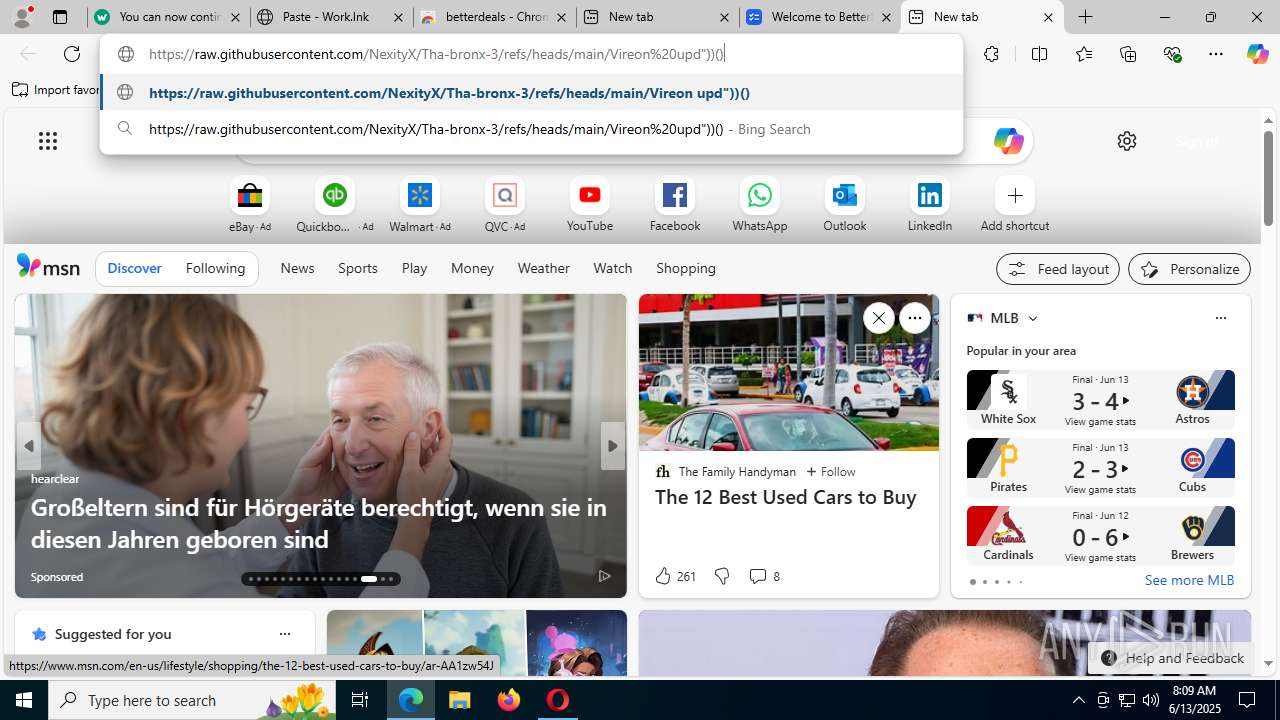Viewport: 1280px width, 720px height.
Task: Open the White Sox vs Astros score
Action: 1100,400
